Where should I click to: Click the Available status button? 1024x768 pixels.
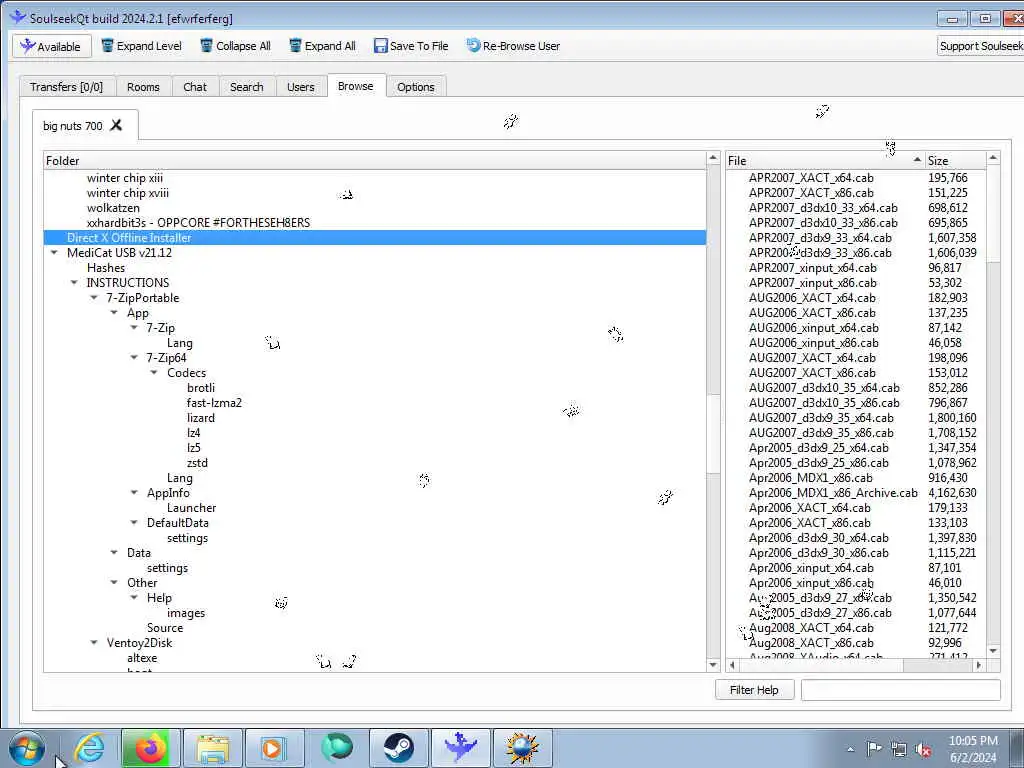(52, 46)
